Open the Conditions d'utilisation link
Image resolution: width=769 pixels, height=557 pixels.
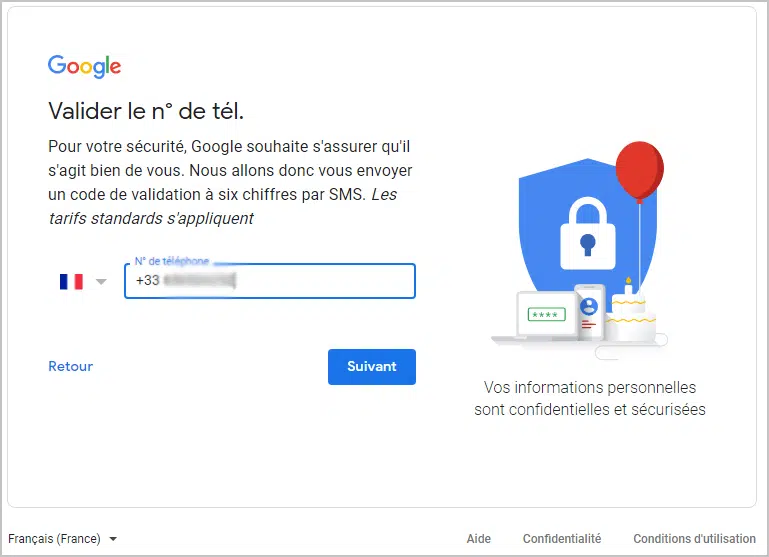[x=694, y=539]
